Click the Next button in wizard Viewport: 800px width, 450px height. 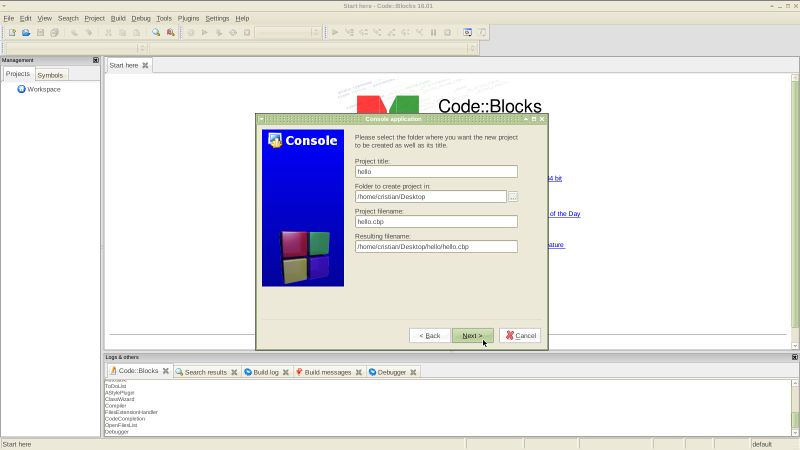[x=472, y=335]
